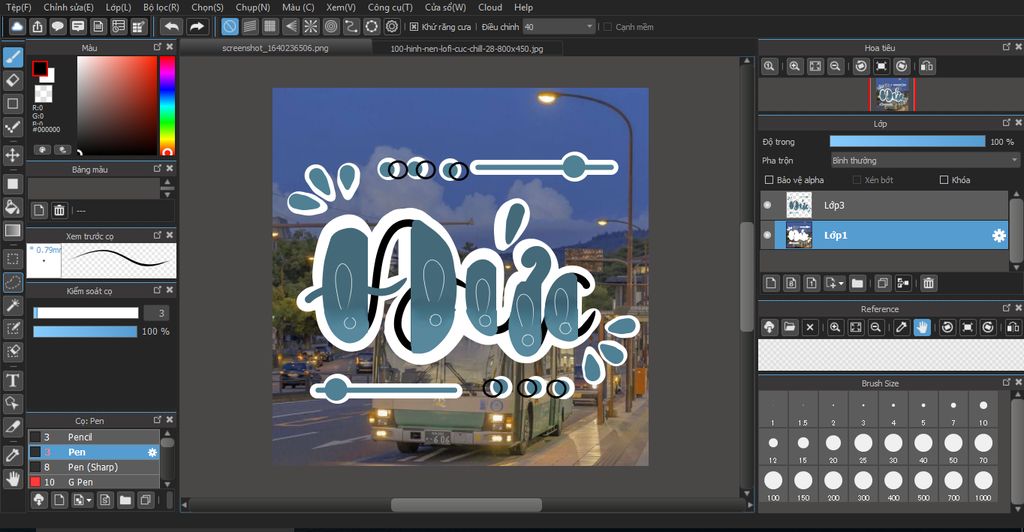Click the Redo arrow in top toolbar
The height and width of the screenshot is (532, 1024).
click(x=196, y=27)
